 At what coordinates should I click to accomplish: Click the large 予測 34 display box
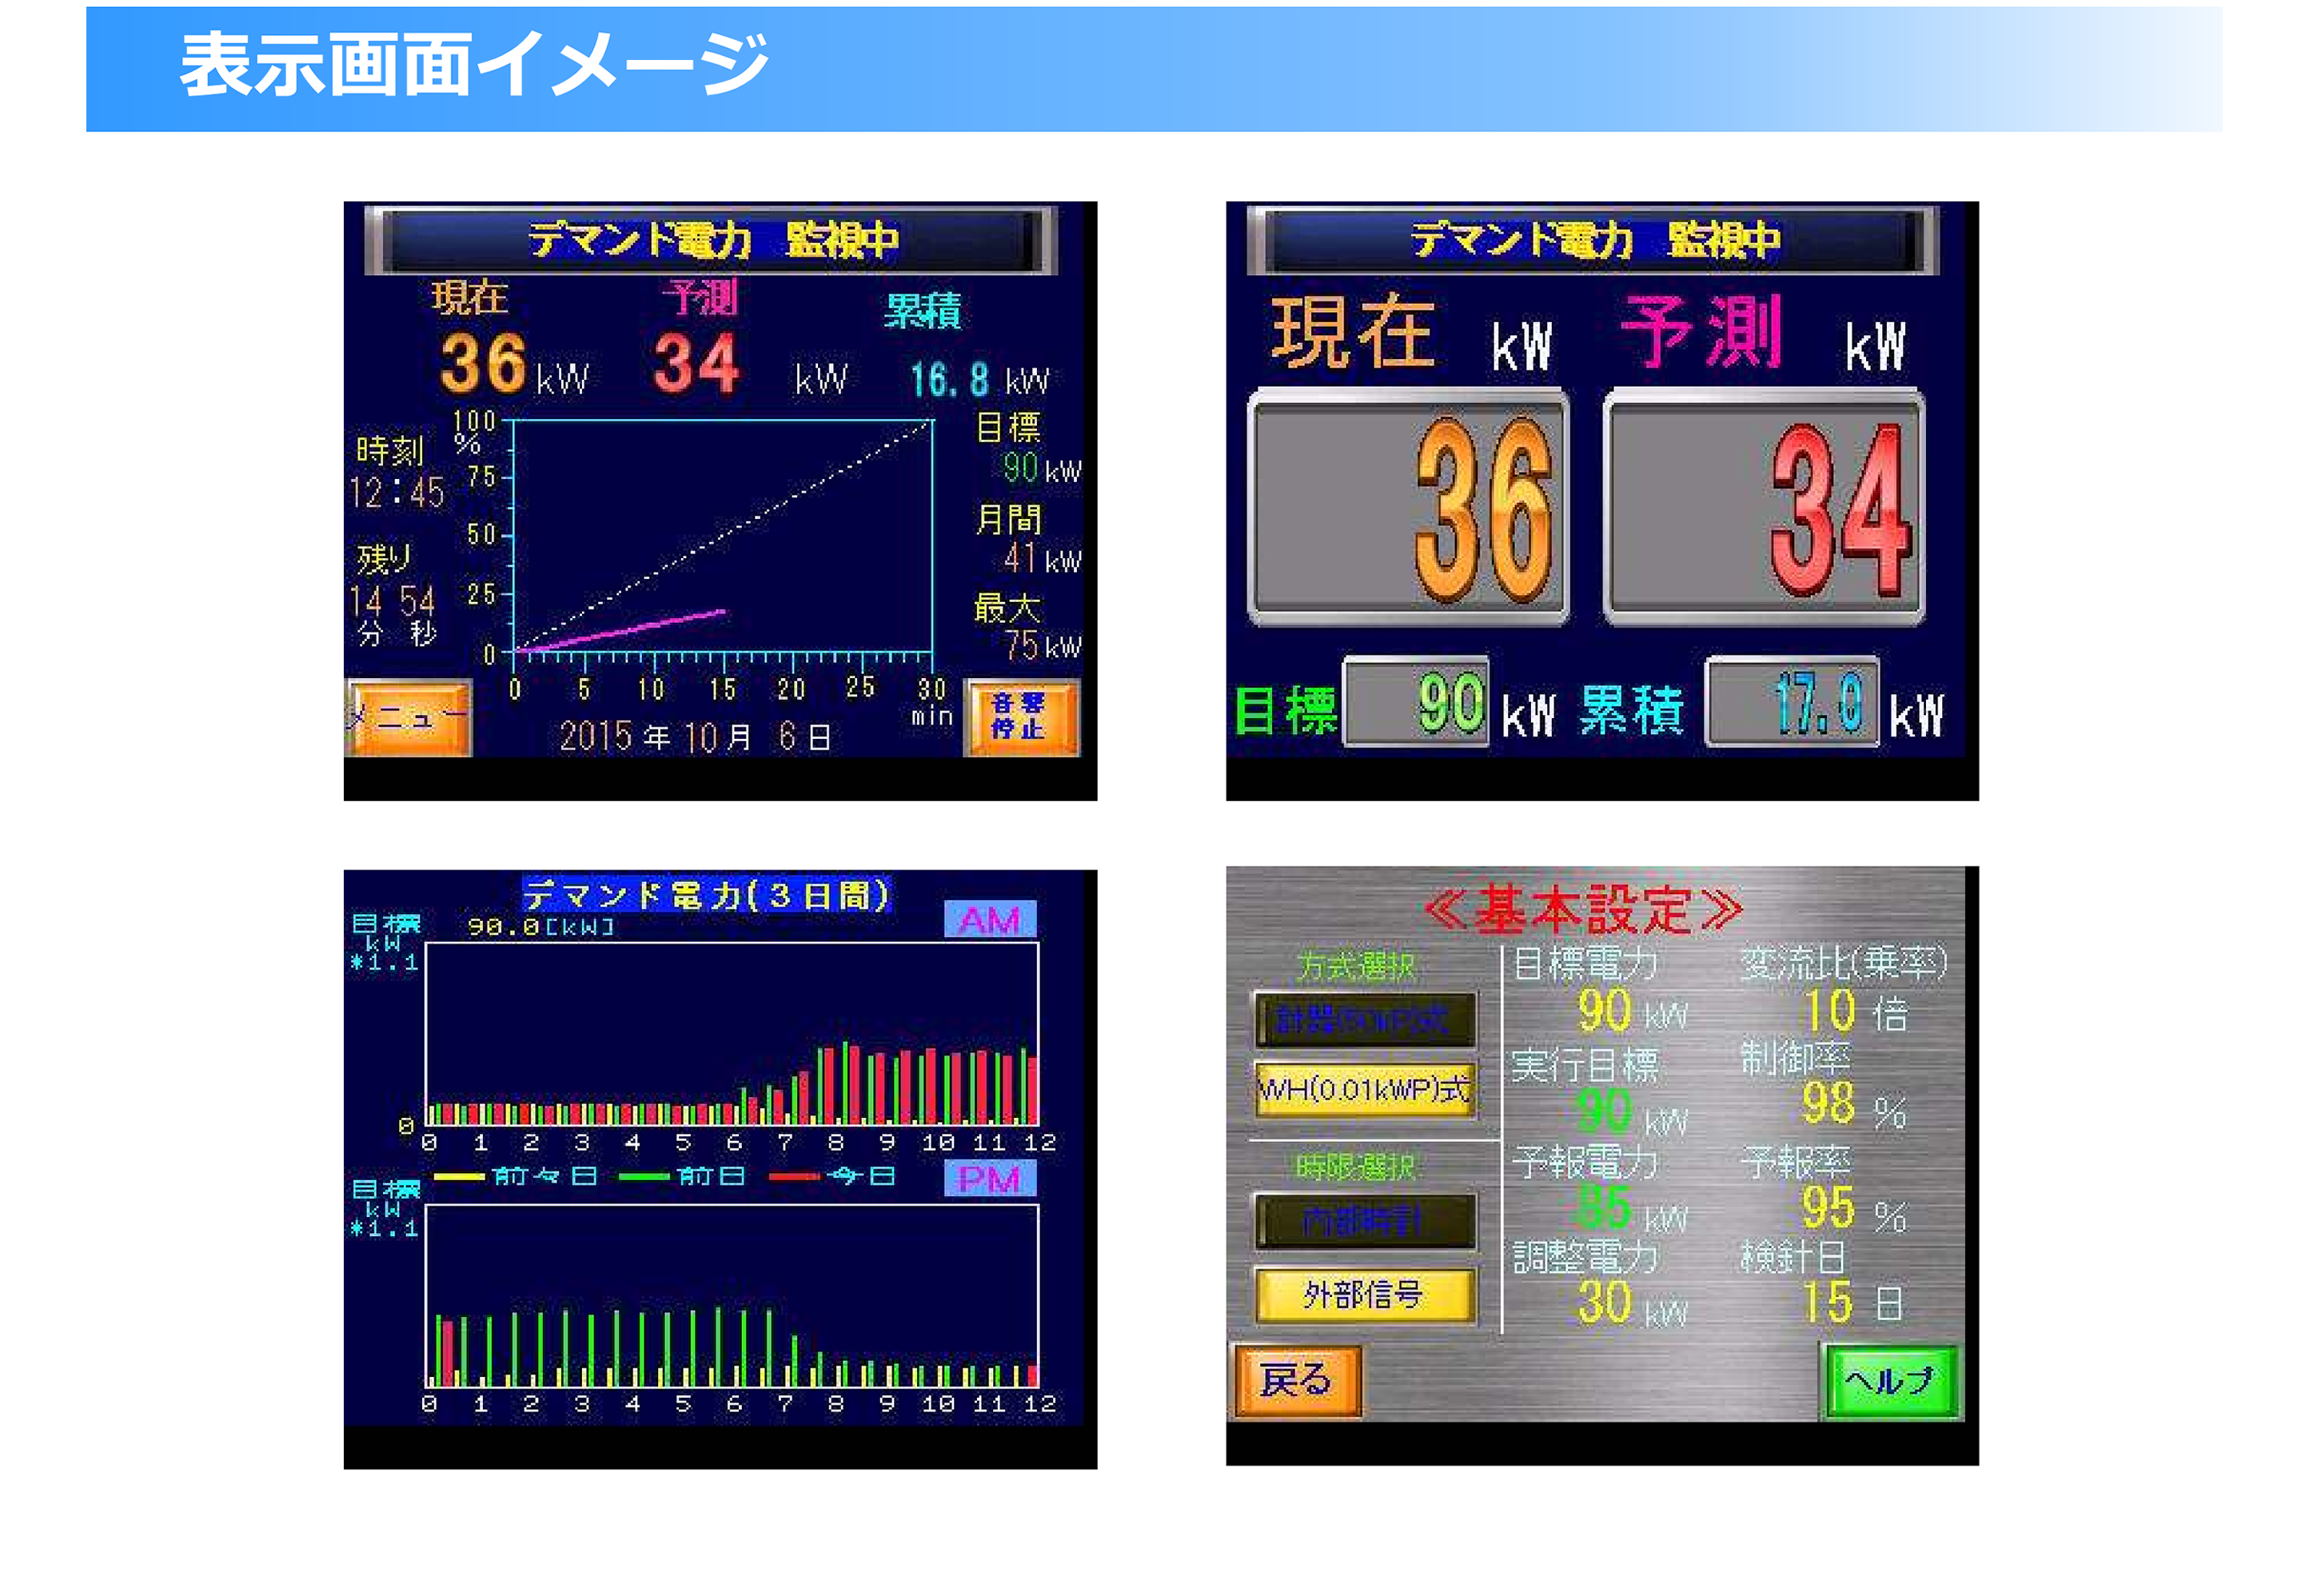click(1764, 508)
